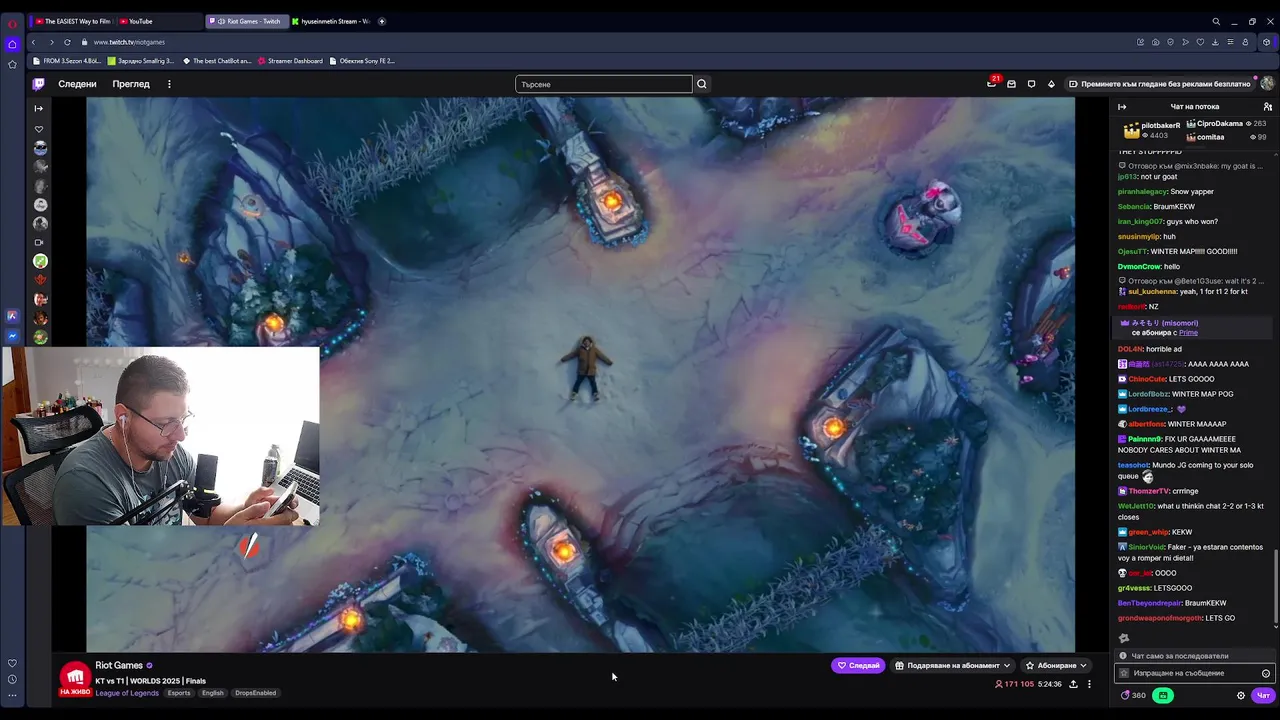The height and width of the screenshot is (720, 1280).
Task: Open a new browser tab with plus
Action: click(382, 21)
